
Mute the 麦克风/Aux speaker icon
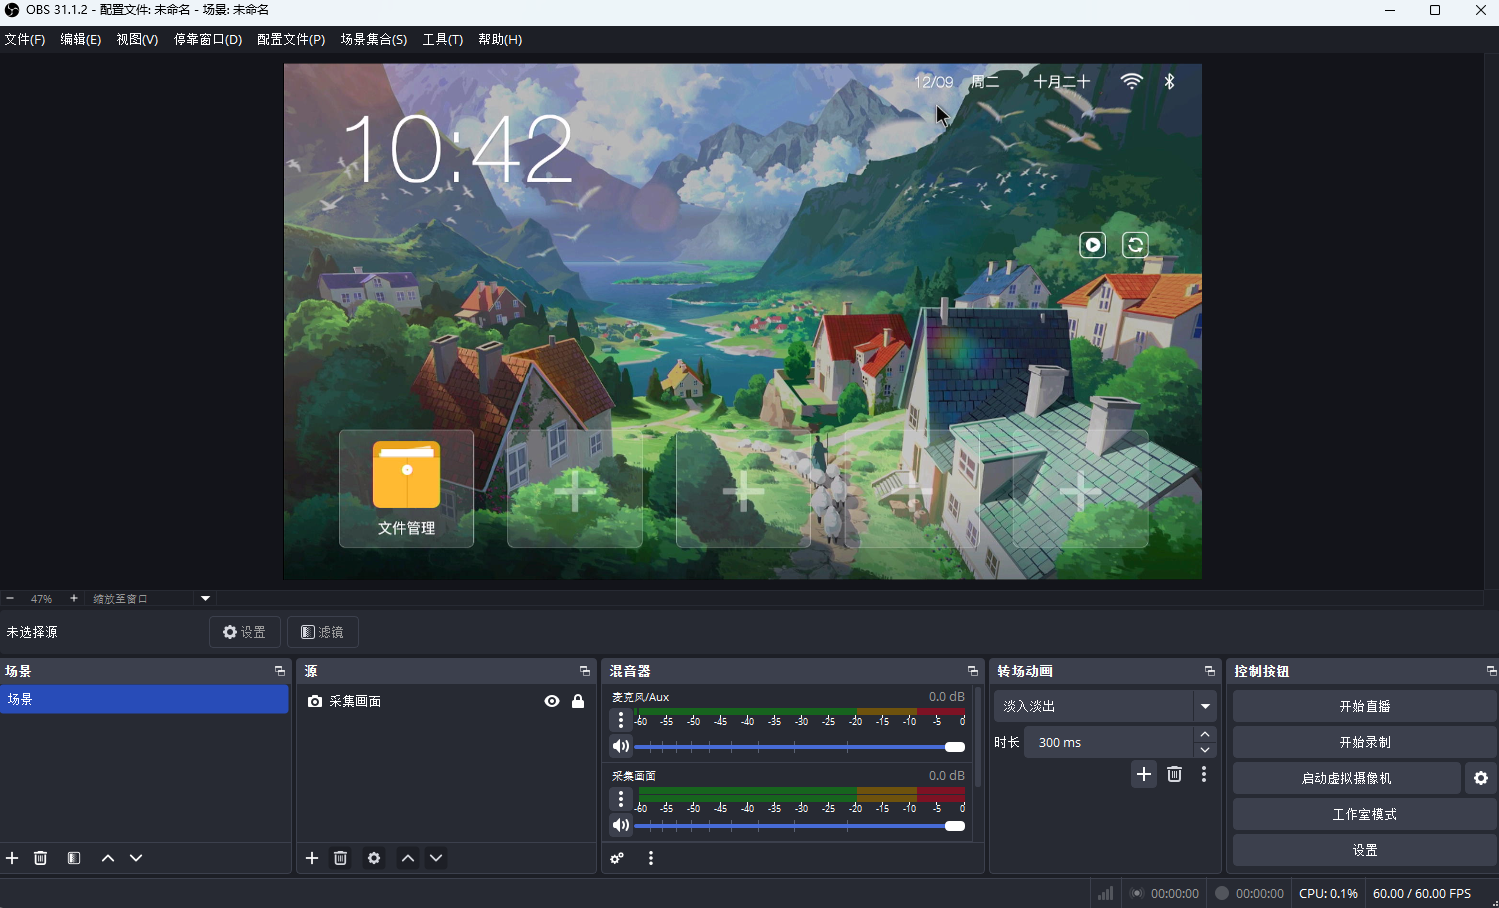620,745
